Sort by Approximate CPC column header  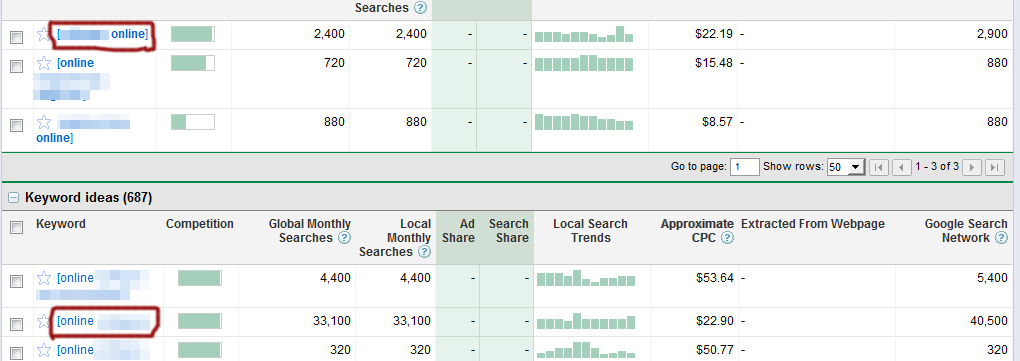(697, 231)
